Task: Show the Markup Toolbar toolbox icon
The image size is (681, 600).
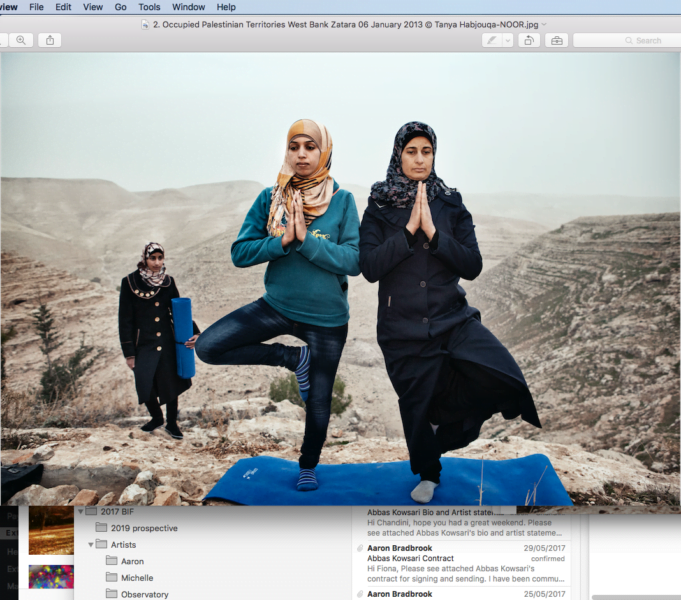Action: tap(556, 40)
